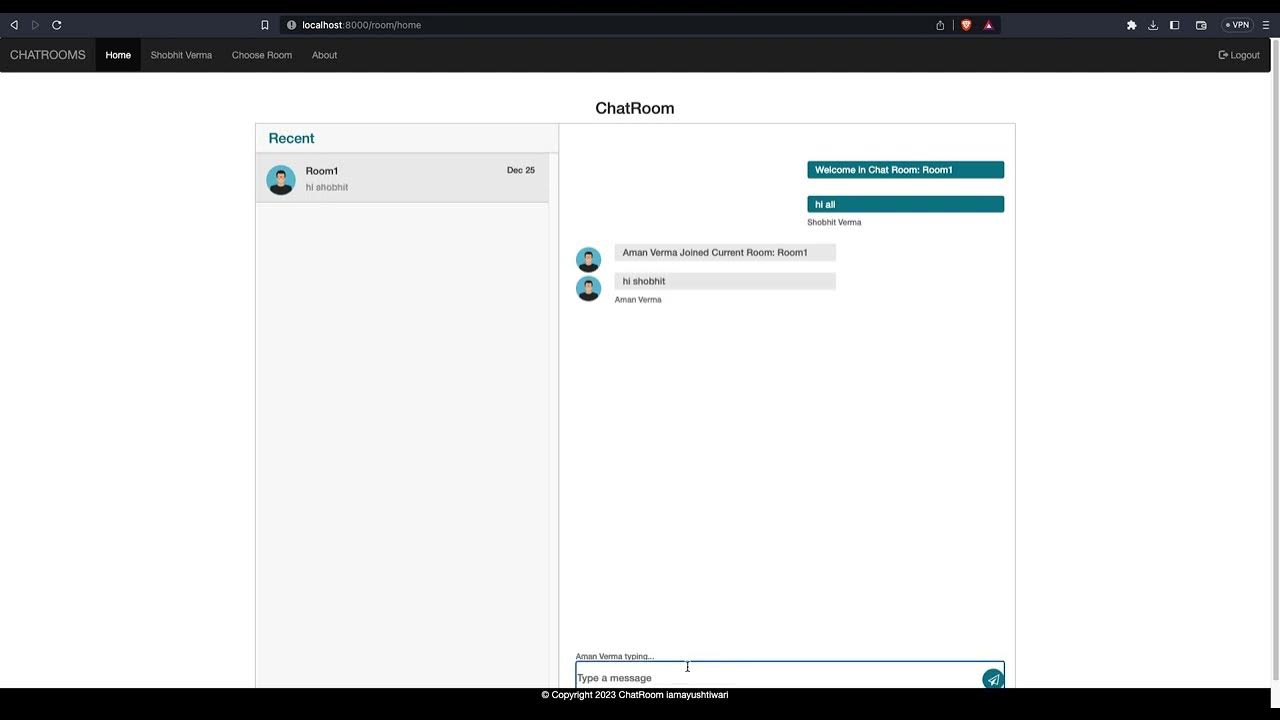Click the Brave Rewards triangle icon

coord(988,25)
